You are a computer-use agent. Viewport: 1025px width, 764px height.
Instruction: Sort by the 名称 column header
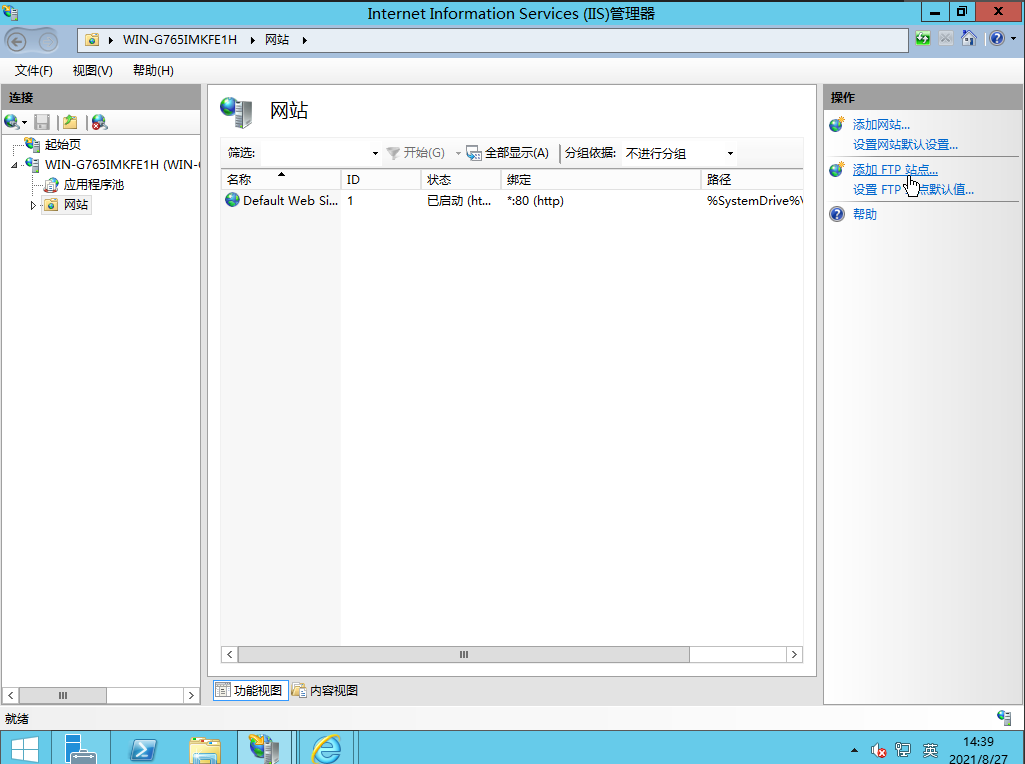point(281,179)
